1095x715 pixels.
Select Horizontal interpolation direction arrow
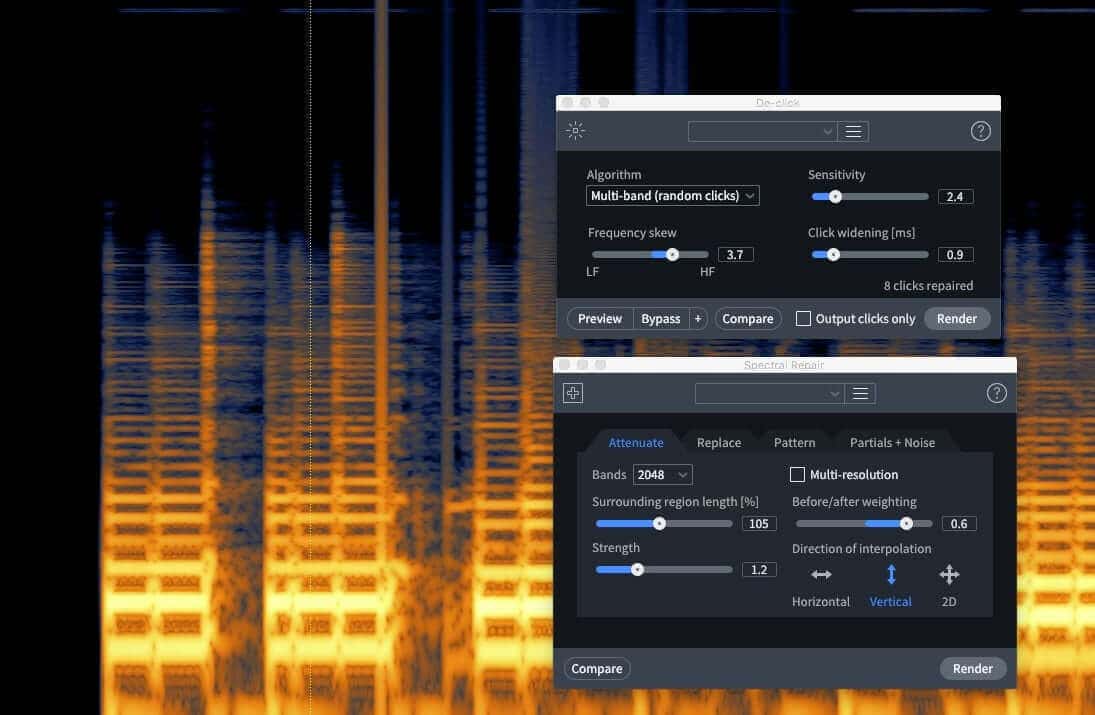click(821, 575)
